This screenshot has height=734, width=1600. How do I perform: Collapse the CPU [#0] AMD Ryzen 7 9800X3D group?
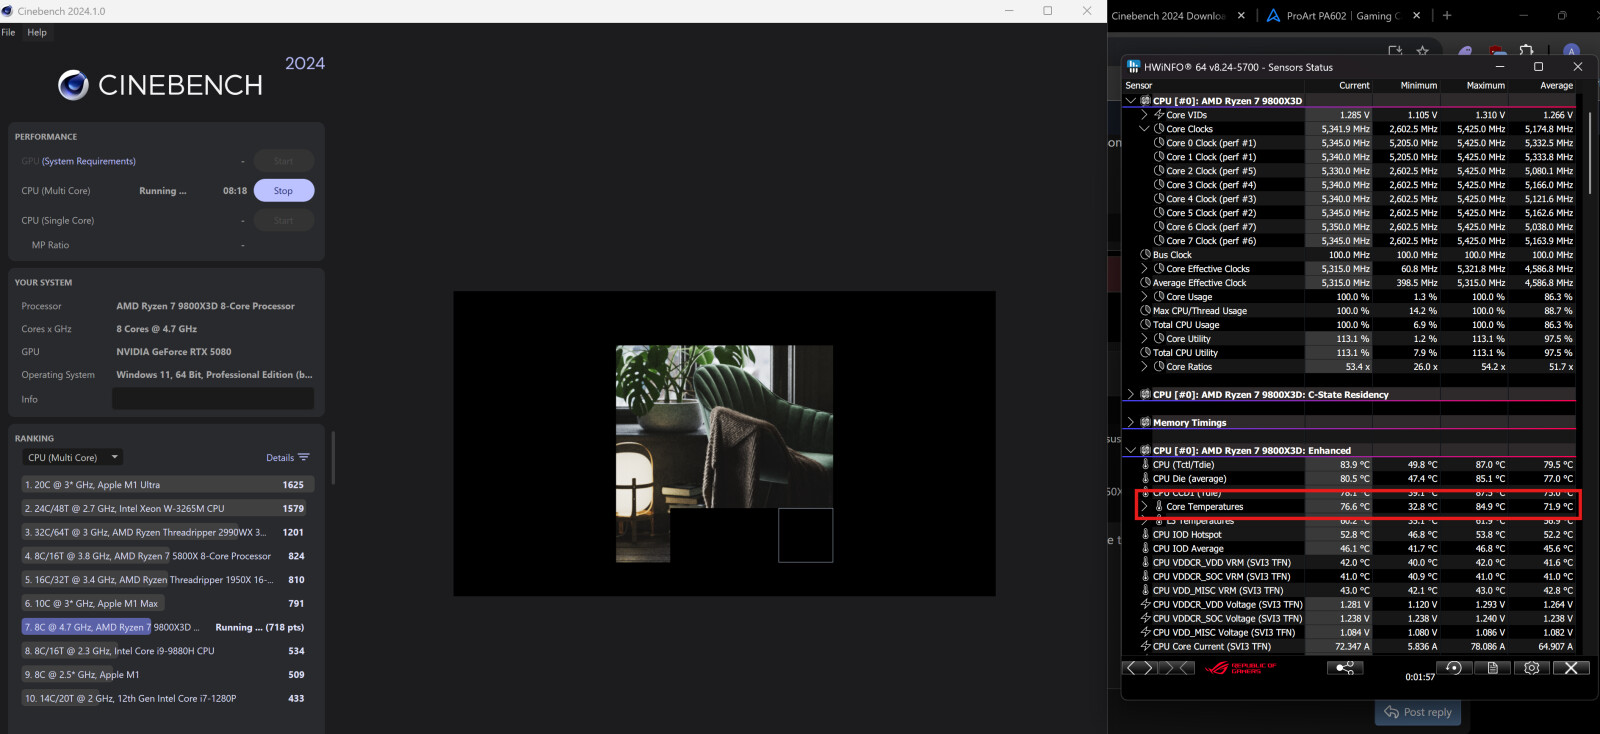1131,101
